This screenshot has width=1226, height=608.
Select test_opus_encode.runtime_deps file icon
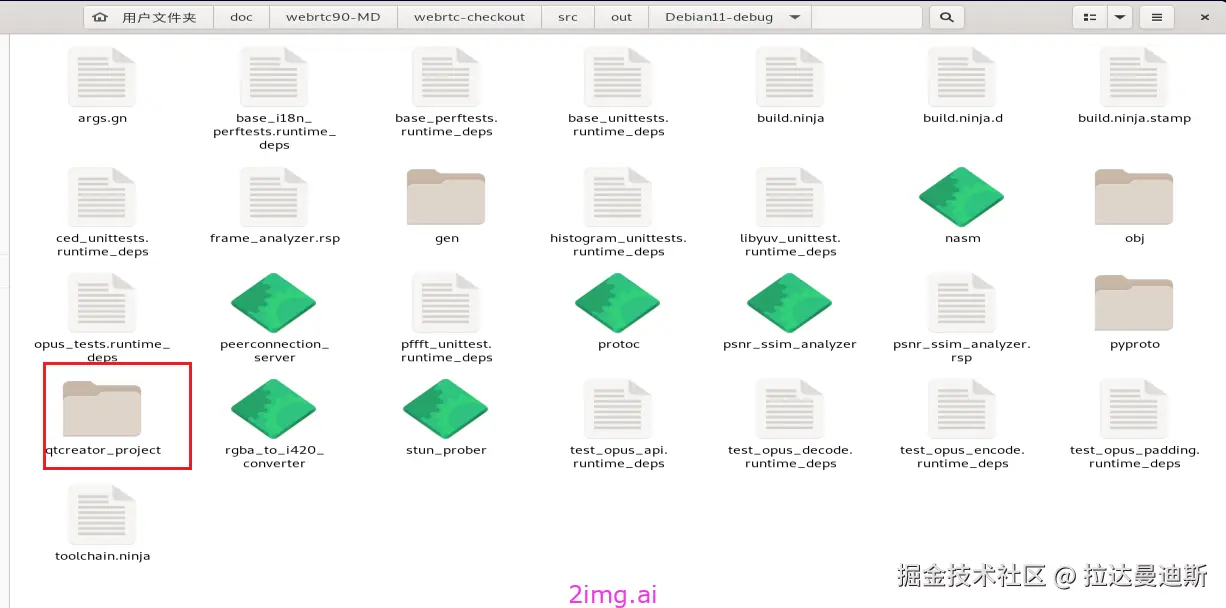pyautogui.click(x=962, y=410)
